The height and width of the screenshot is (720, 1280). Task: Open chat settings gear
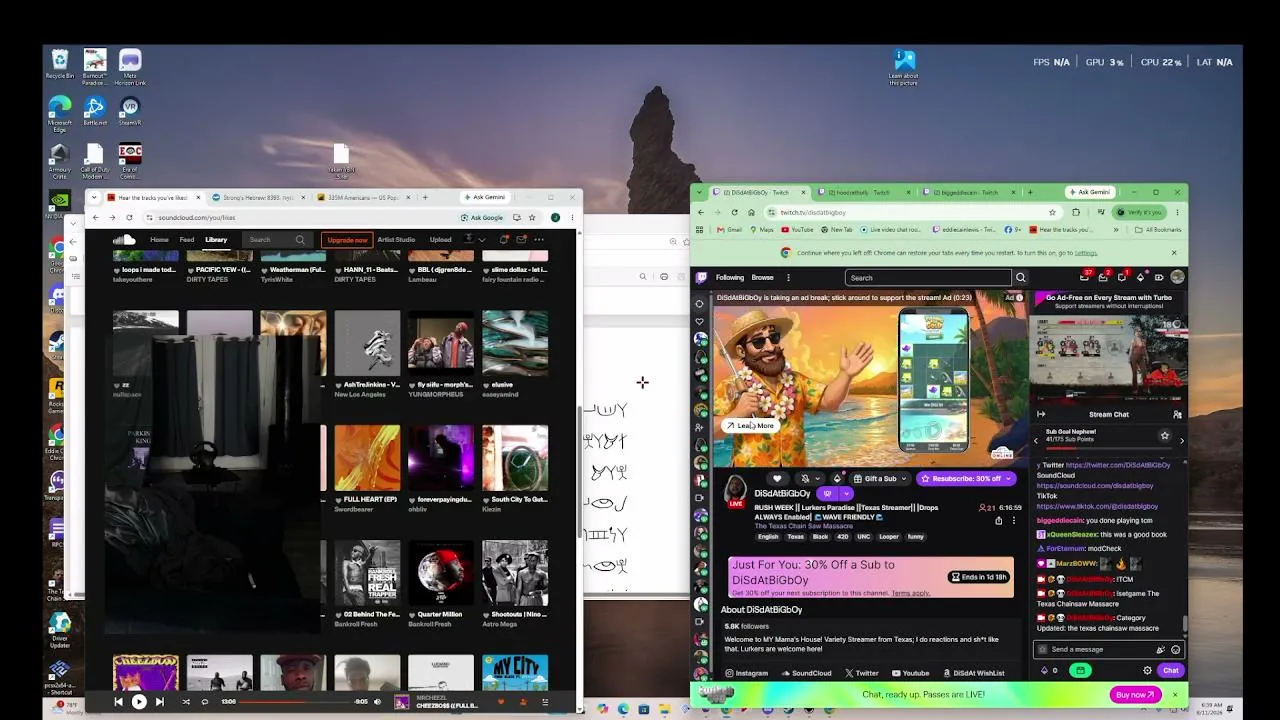tap(1147, 670)
